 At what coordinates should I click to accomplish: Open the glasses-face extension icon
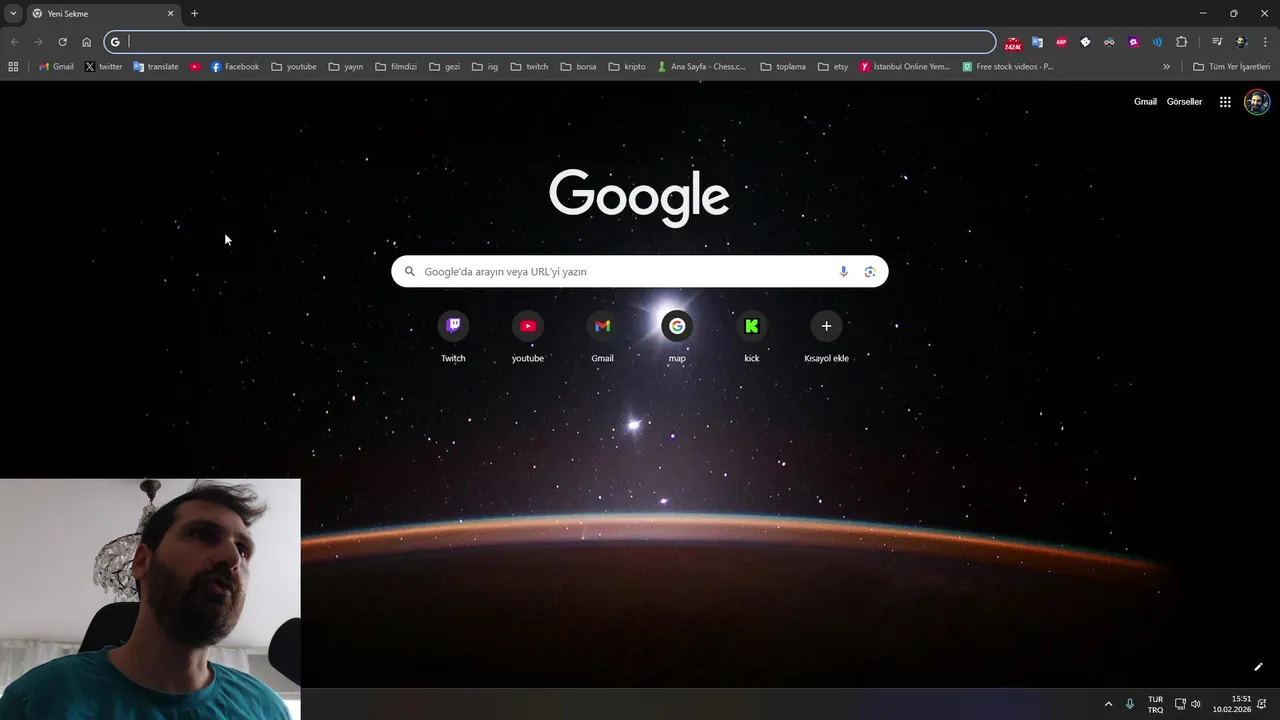pos(1109,42)
